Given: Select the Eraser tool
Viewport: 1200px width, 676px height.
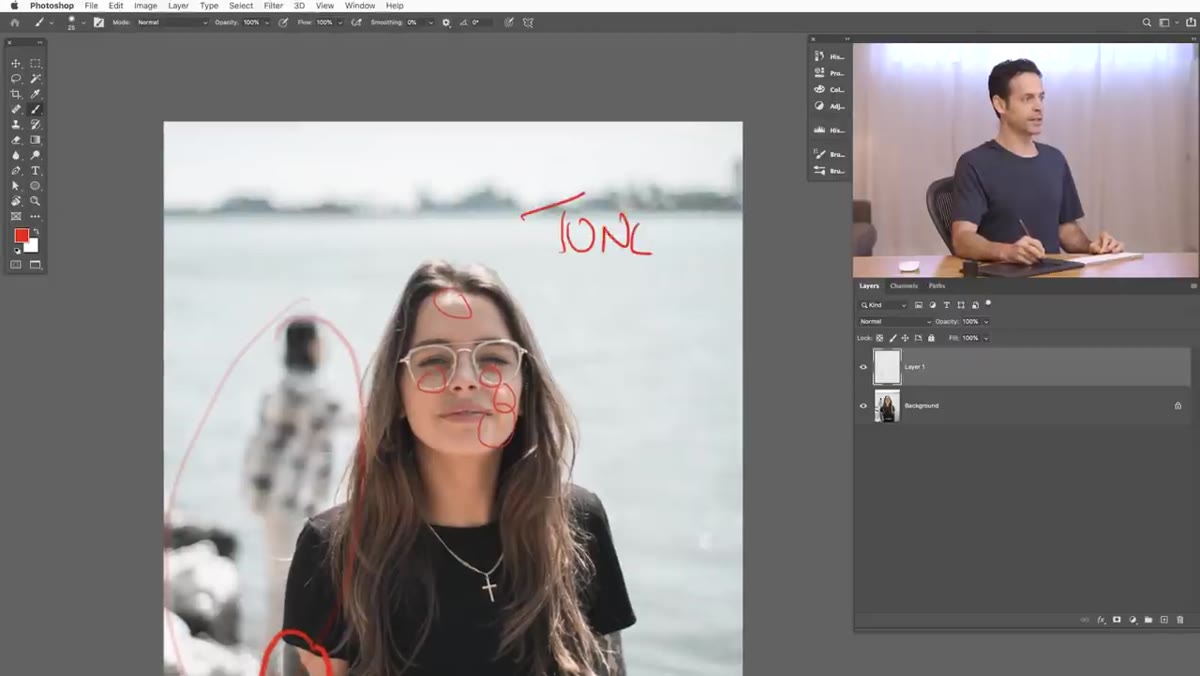Looking at the screenshot, I should tap(16, 140).
